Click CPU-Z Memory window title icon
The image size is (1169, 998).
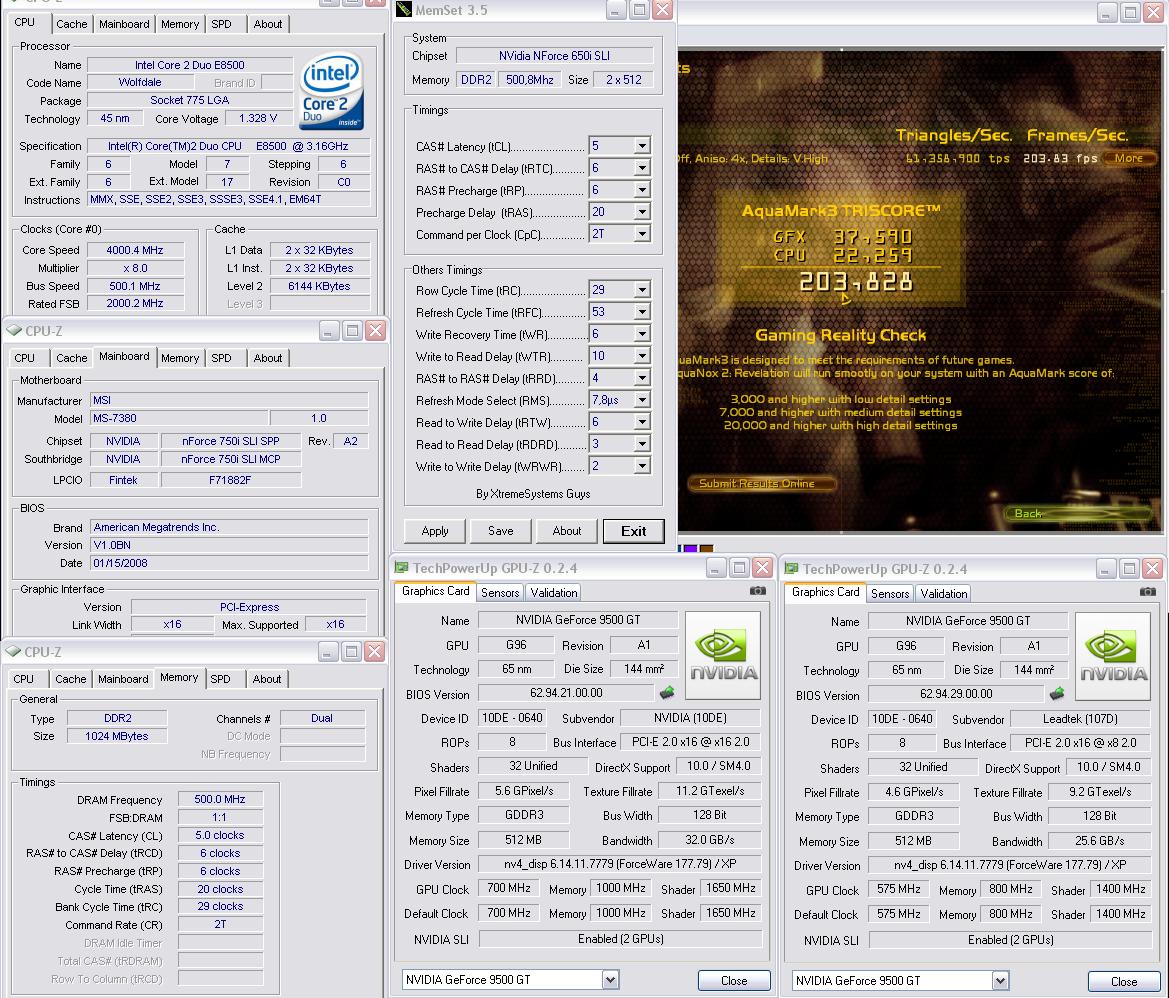click(x=13, y=651)
